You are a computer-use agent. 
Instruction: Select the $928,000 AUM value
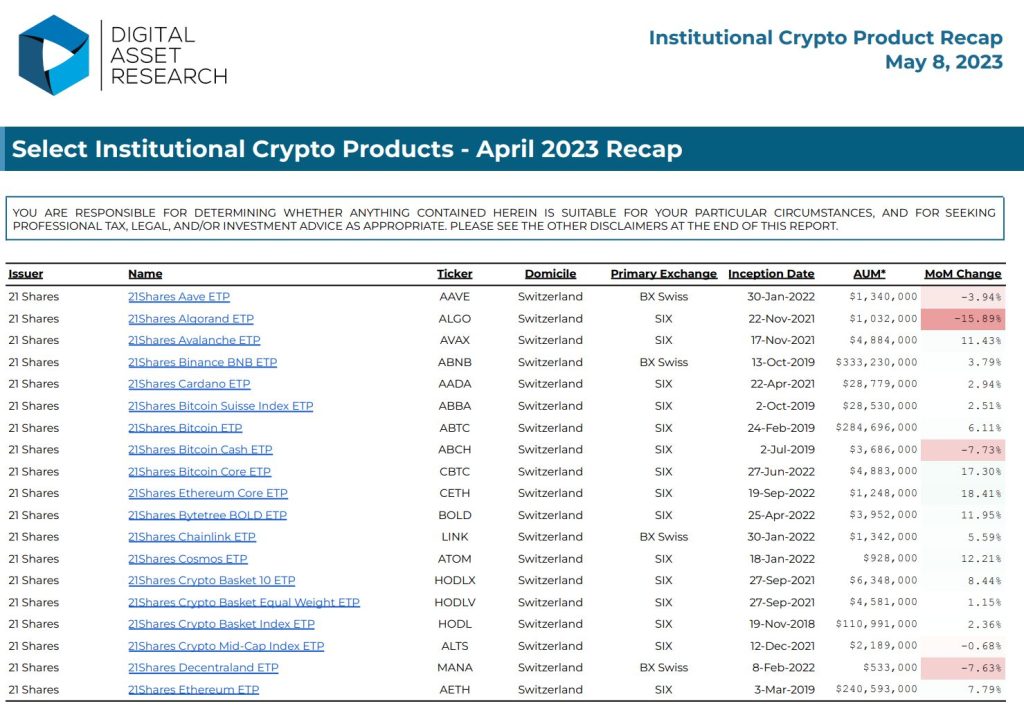click(x=890, y=558)
